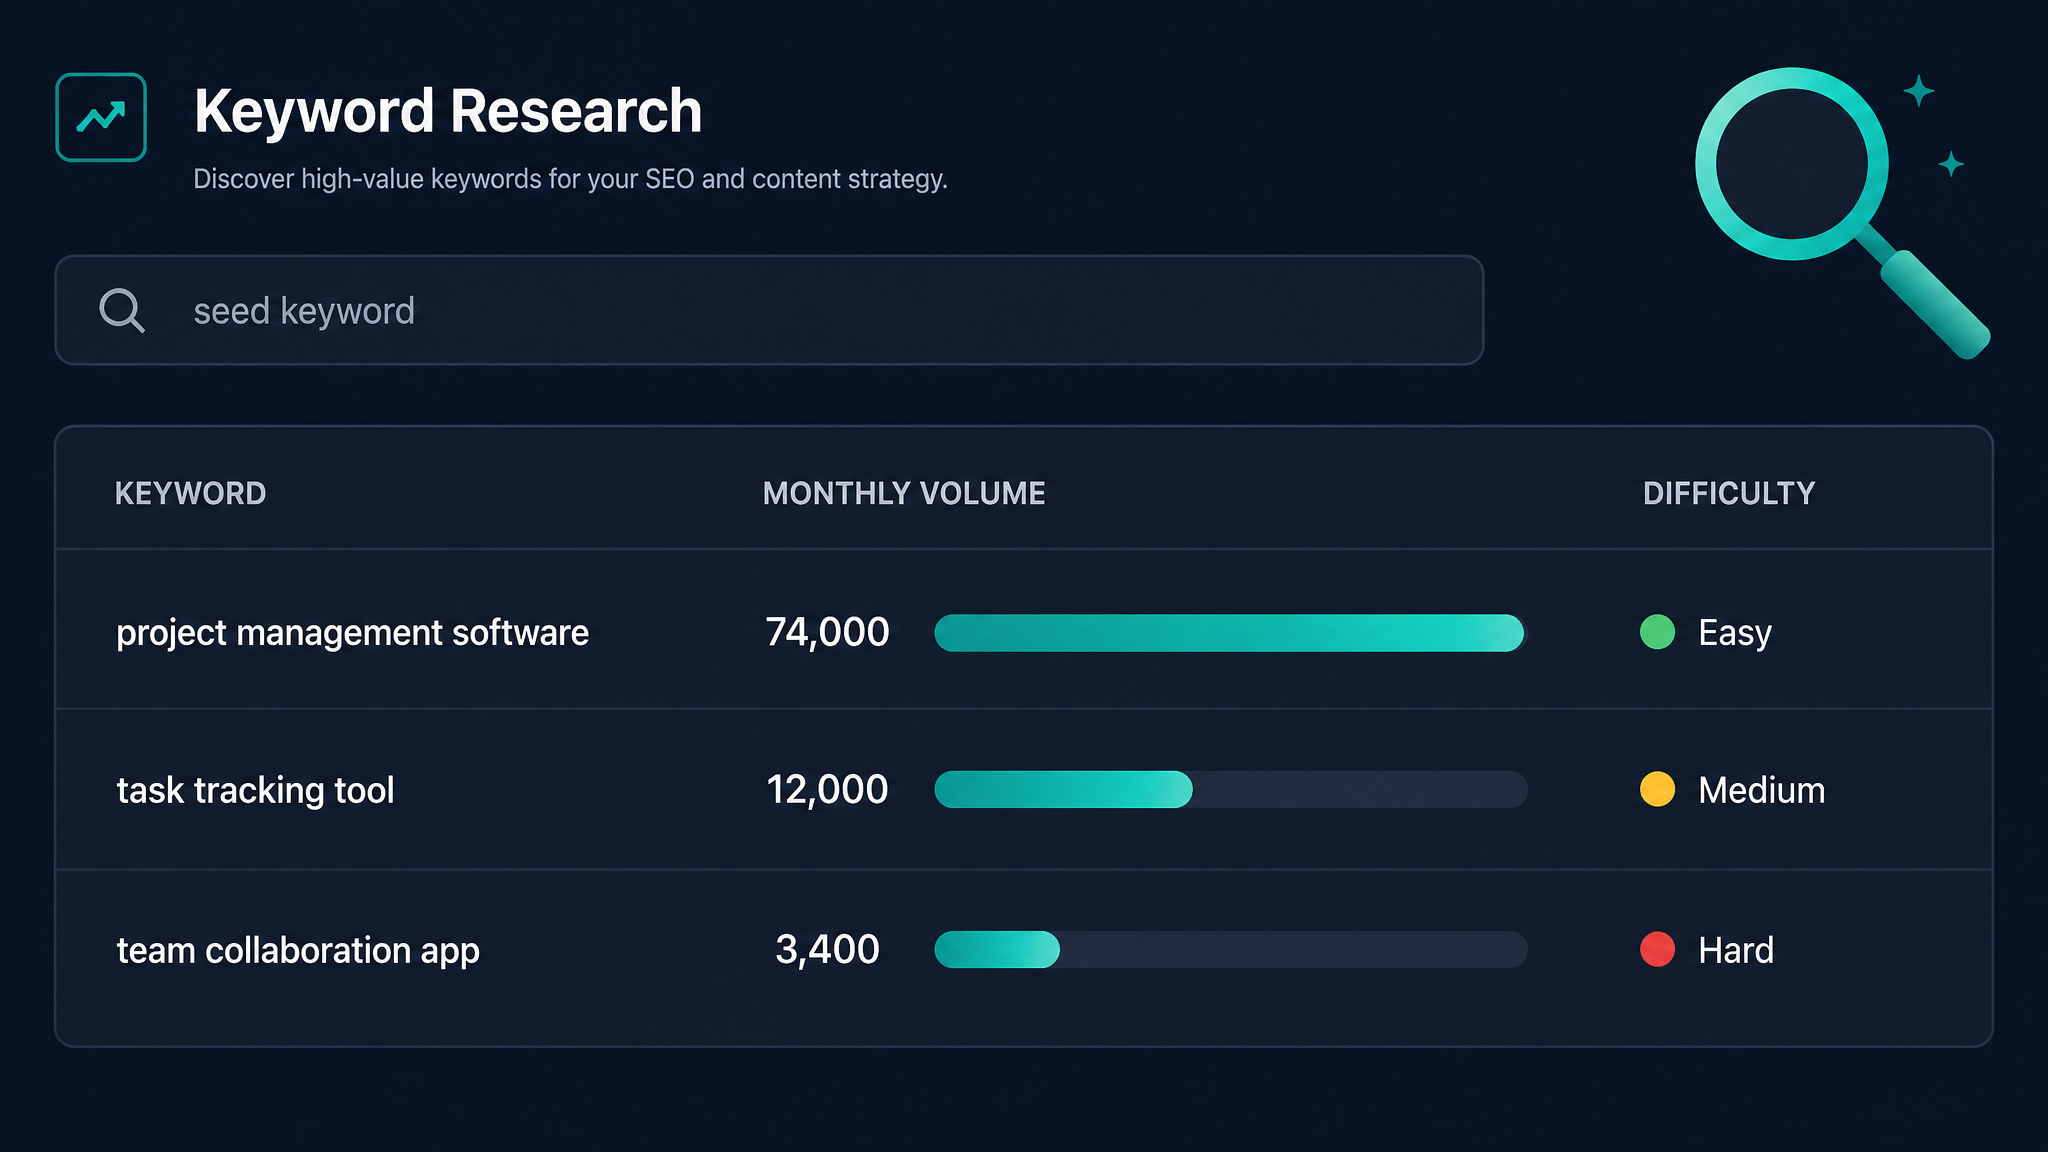Image resolution: width=2048 pixels, height=1152 pixels.
Task: Click the red Hard difficulty dot
Action: [x=1657, y=949]
